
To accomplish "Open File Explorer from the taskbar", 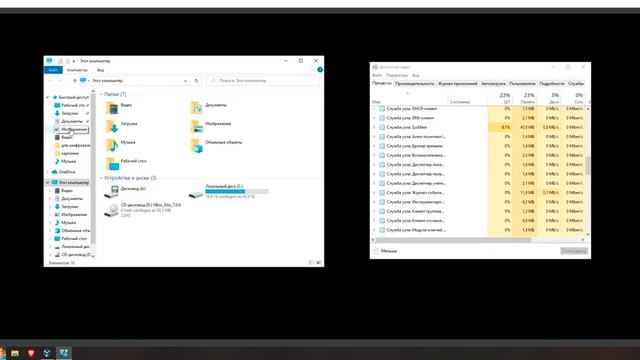I will click(15, 353).
